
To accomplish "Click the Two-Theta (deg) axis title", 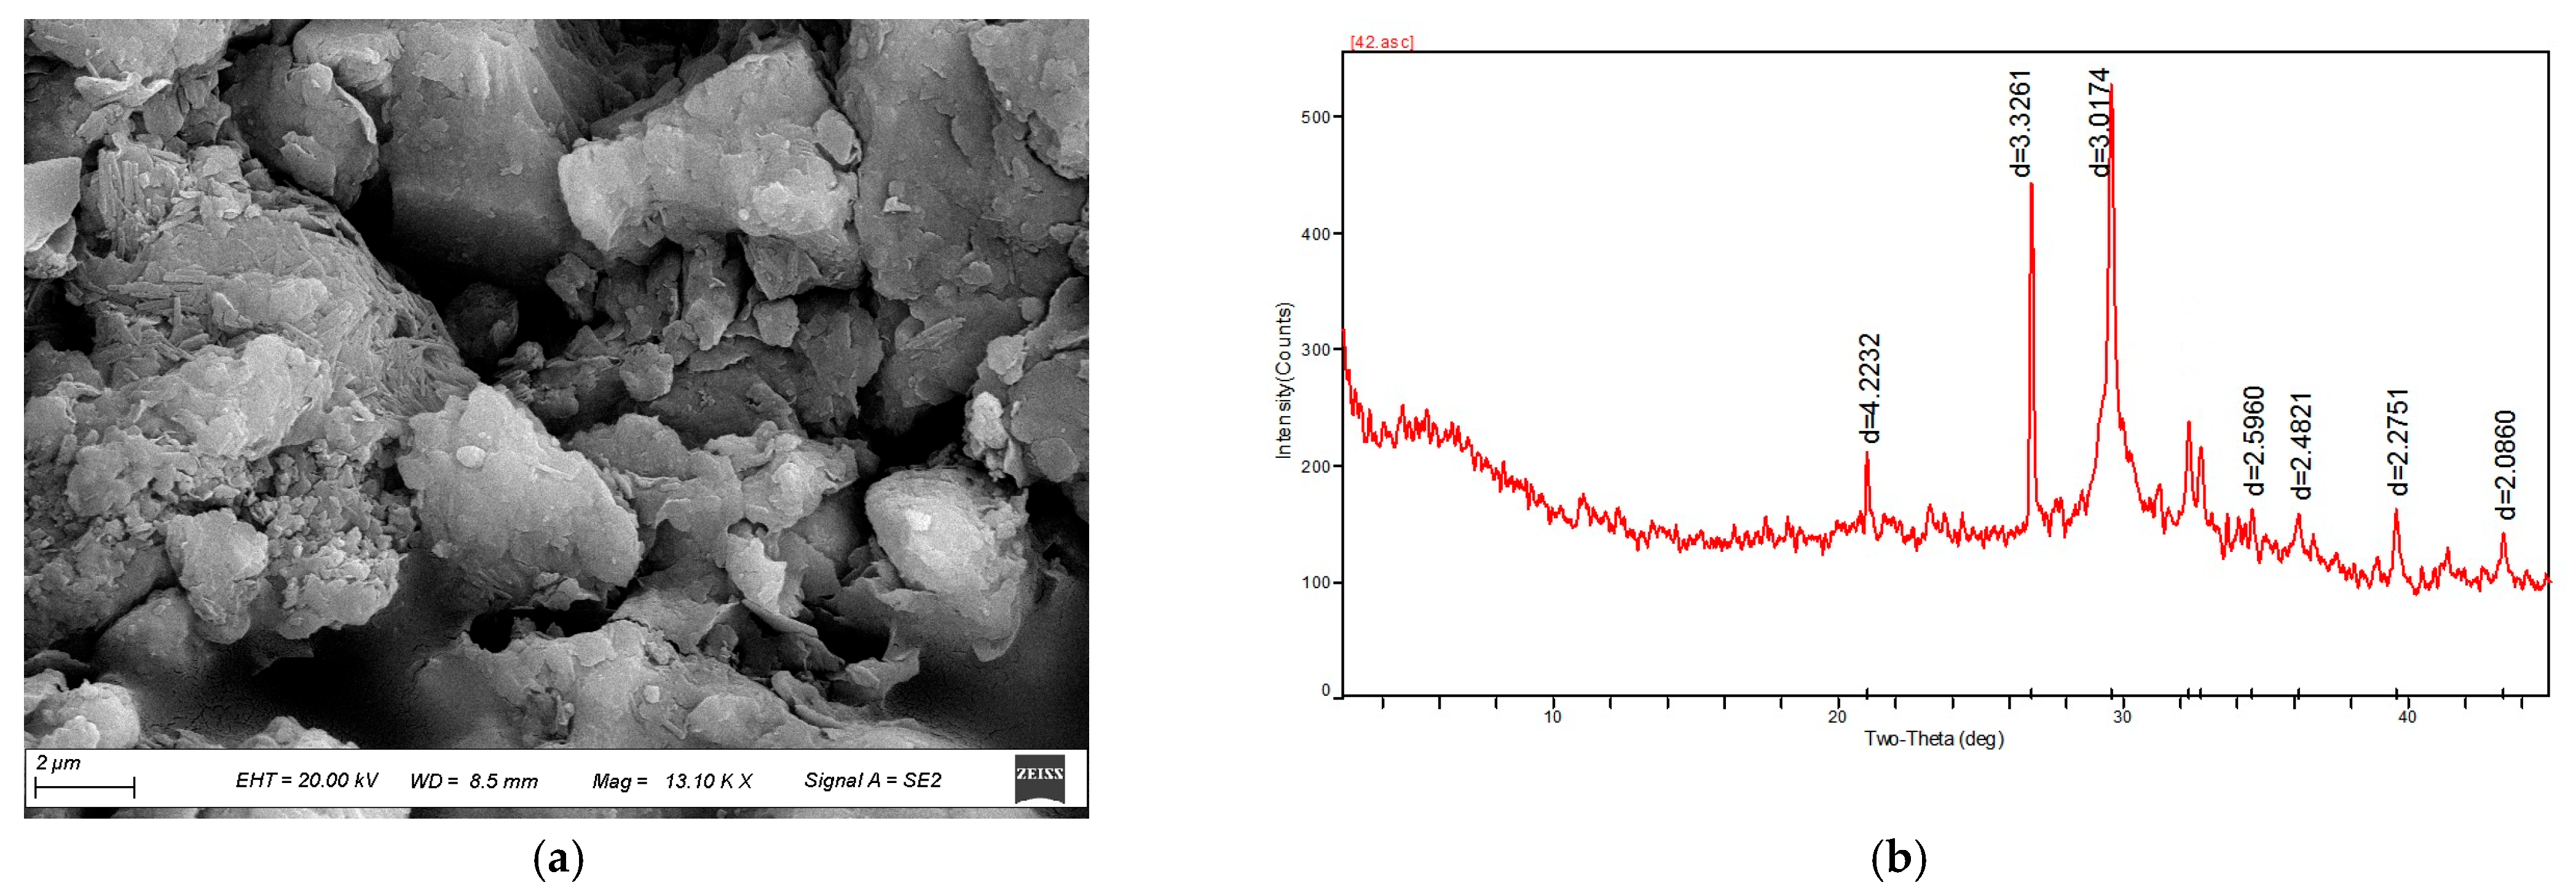I will pyautogui.click(x=1933, y=739).
